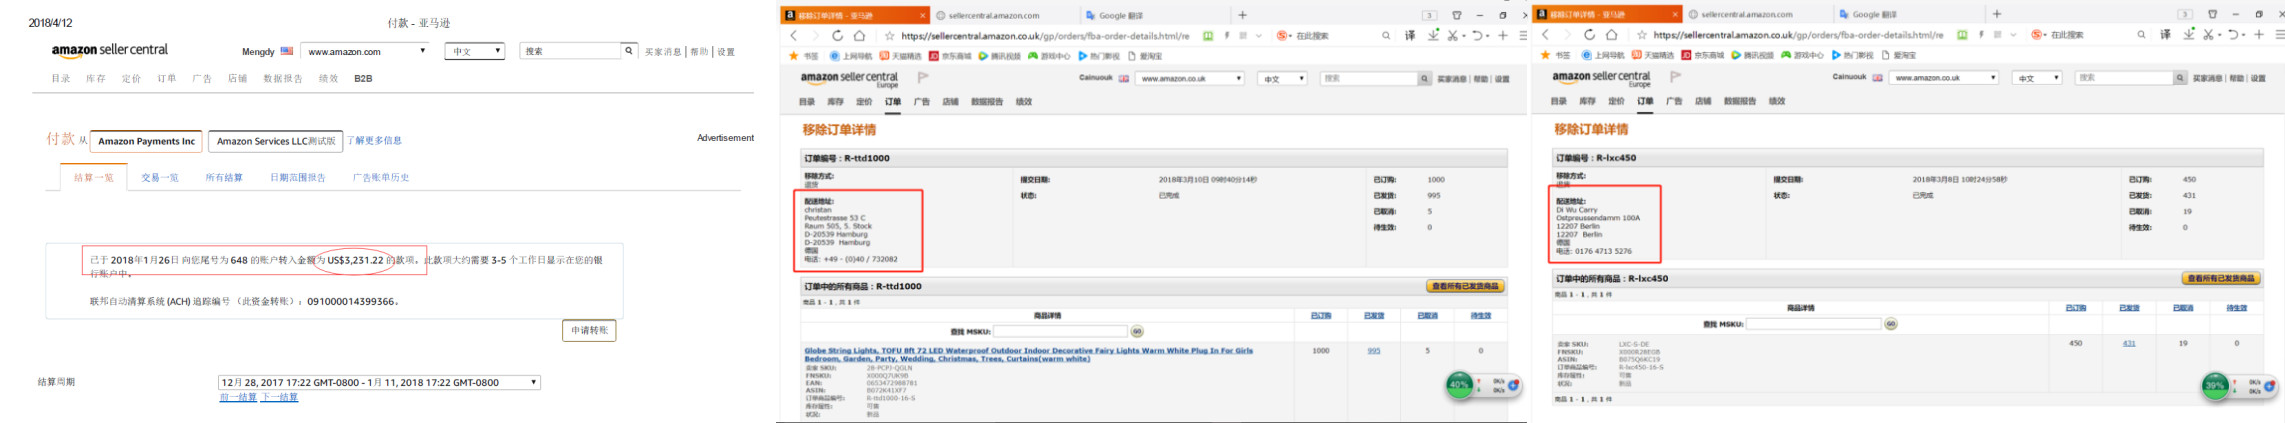Open 京东商城 bookmark in R-ttd1000 window
Image resolution: width=2285 pixels, height=423 pixels.
coord(951,56)
